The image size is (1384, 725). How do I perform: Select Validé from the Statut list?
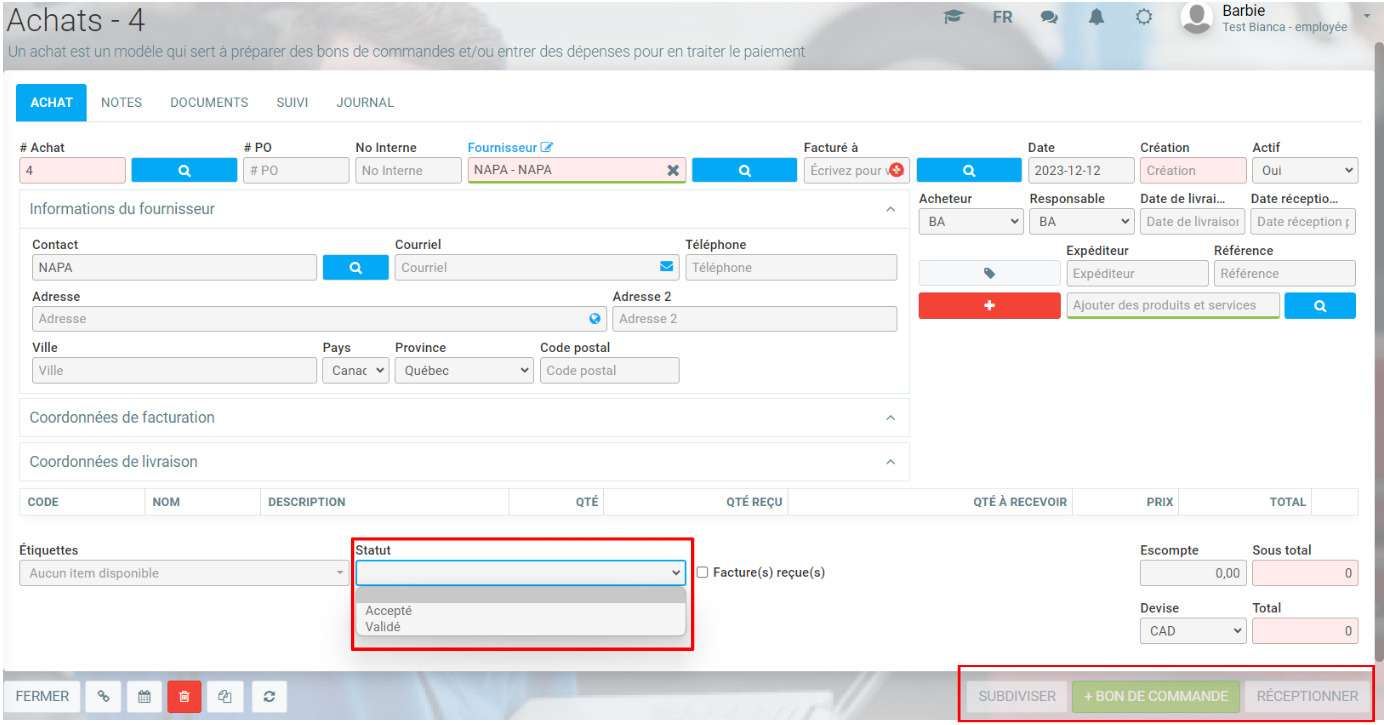pyautogui.click(x=383, y=627)
